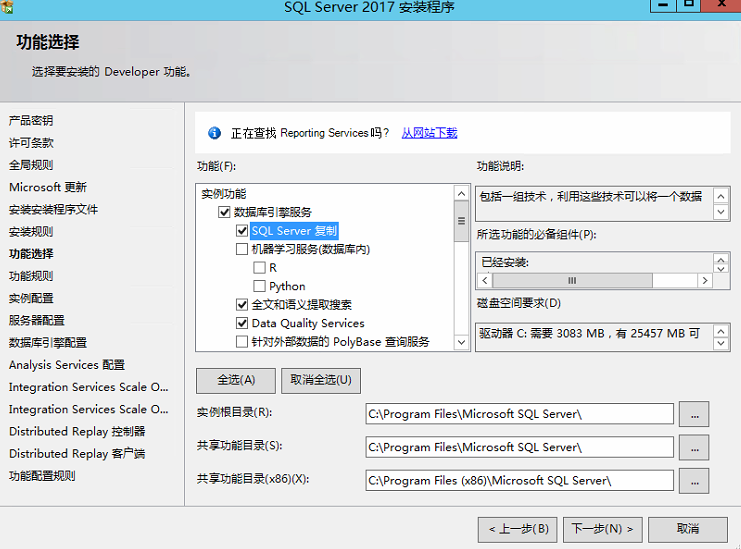Click the 实例功能 tree heading
This screenshot has height=549, width=741.
coord(224,194)
